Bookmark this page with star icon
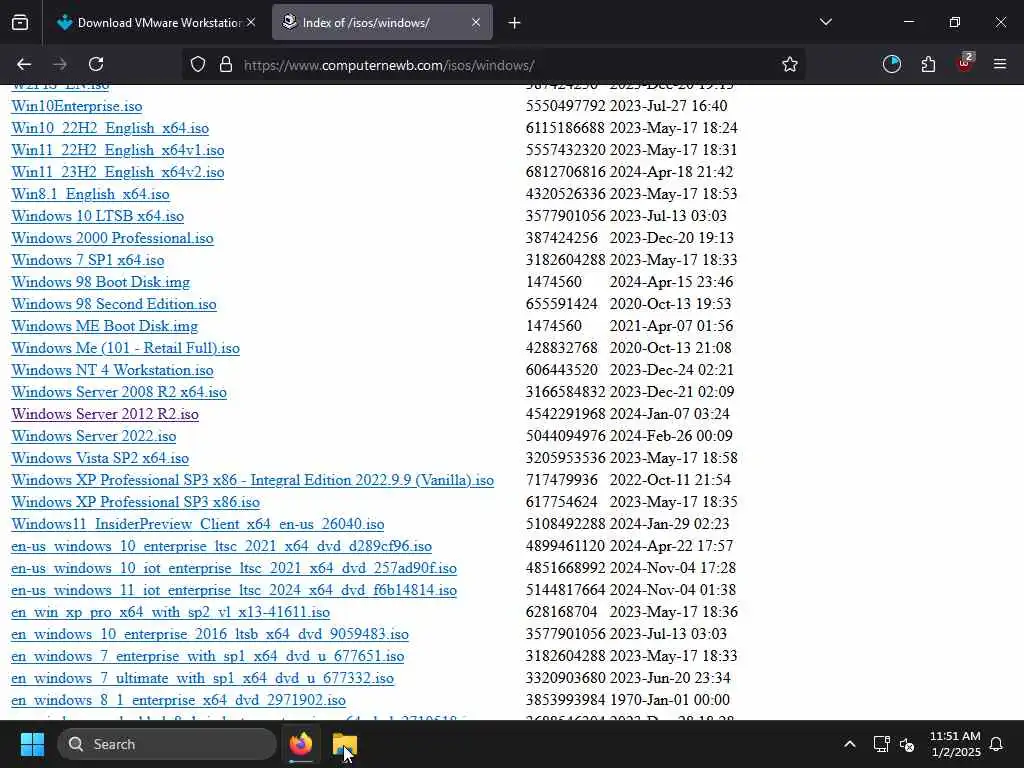Screen dimensions: 1024x768 coord(790,65)
